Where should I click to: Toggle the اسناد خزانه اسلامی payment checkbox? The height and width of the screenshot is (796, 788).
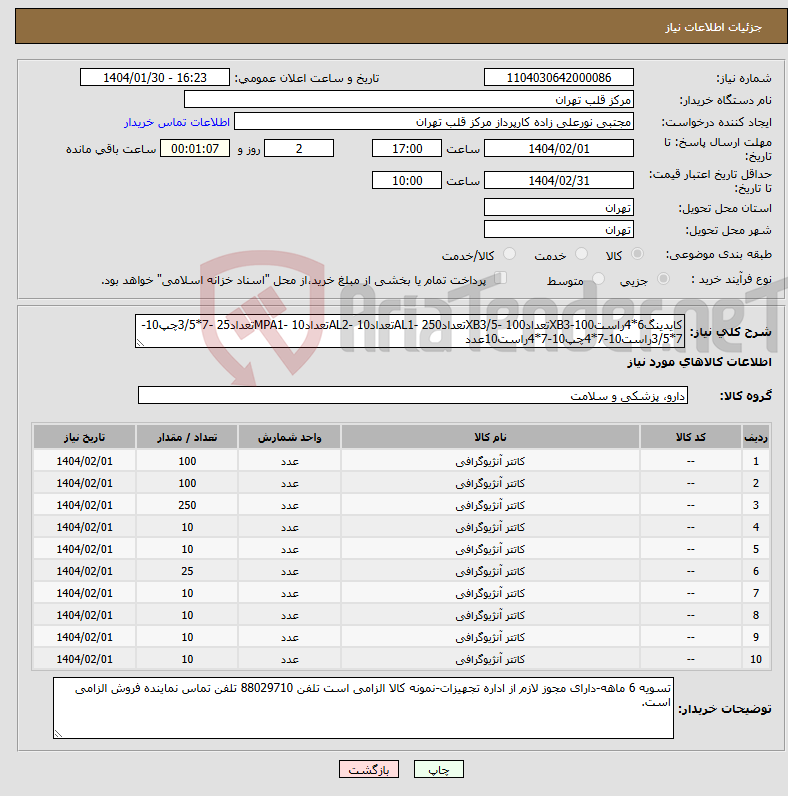(501, 278)
